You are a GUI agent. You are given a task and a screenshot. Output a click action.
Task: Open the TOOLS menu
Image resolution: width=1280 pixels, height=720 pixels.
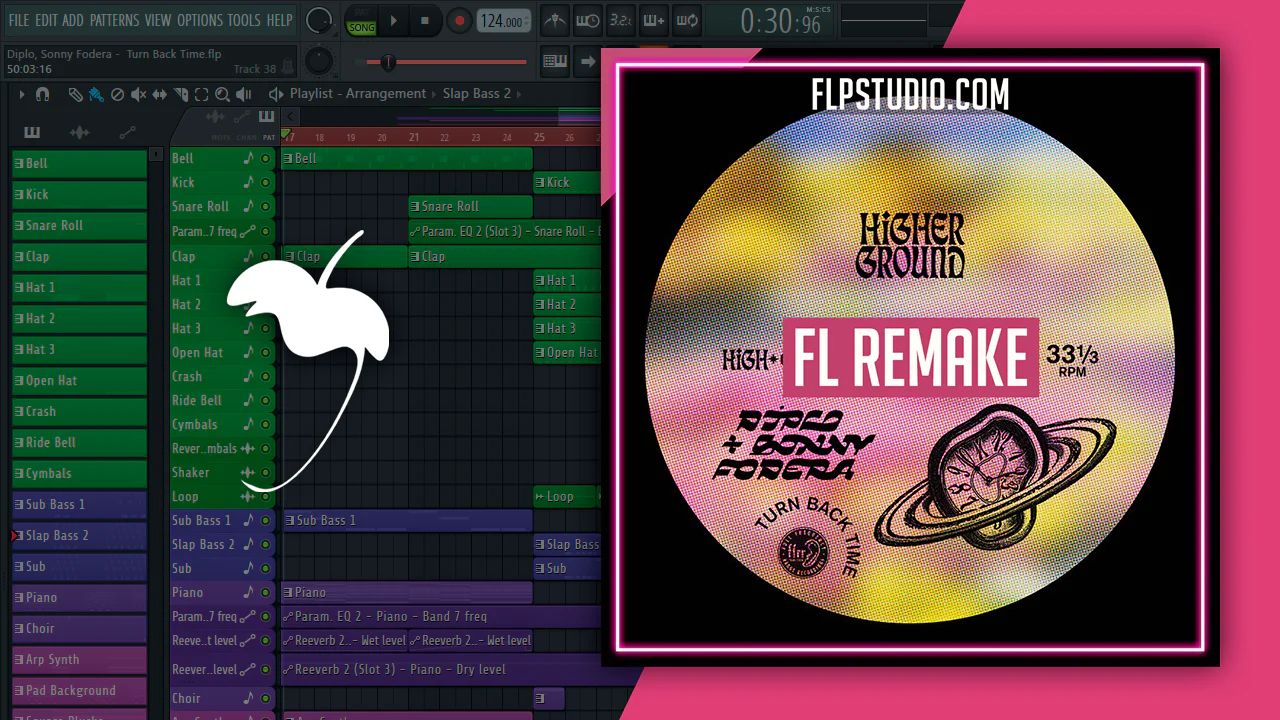(x=244, y=20)
